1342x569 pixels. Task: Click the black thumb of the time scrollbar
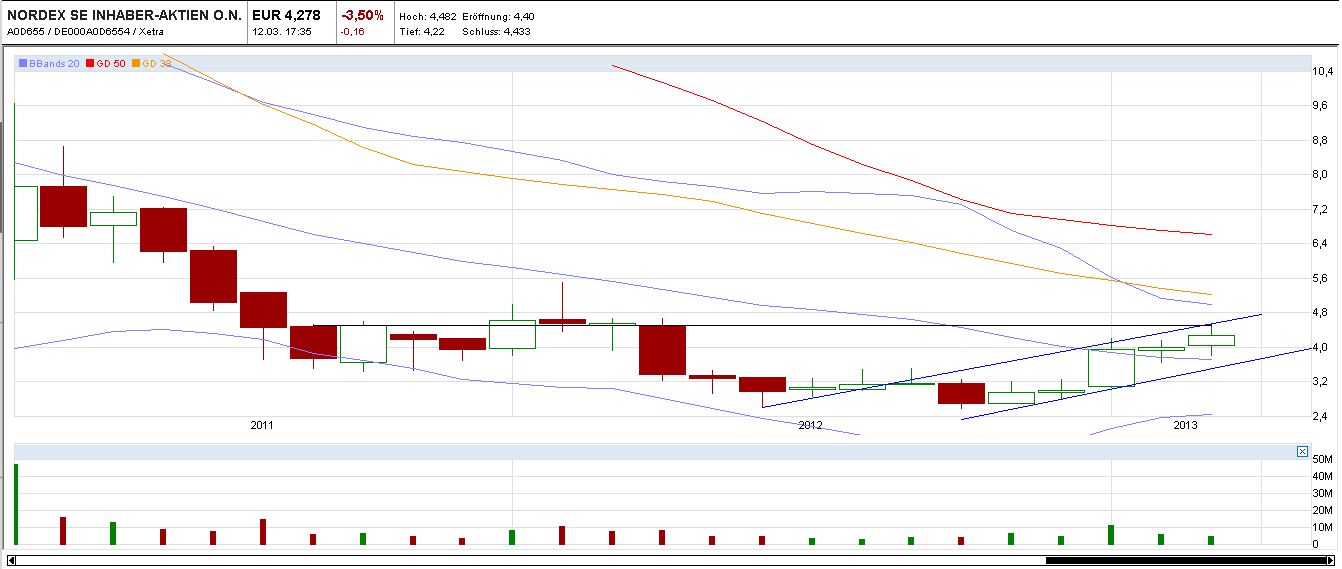(1184, 560)
